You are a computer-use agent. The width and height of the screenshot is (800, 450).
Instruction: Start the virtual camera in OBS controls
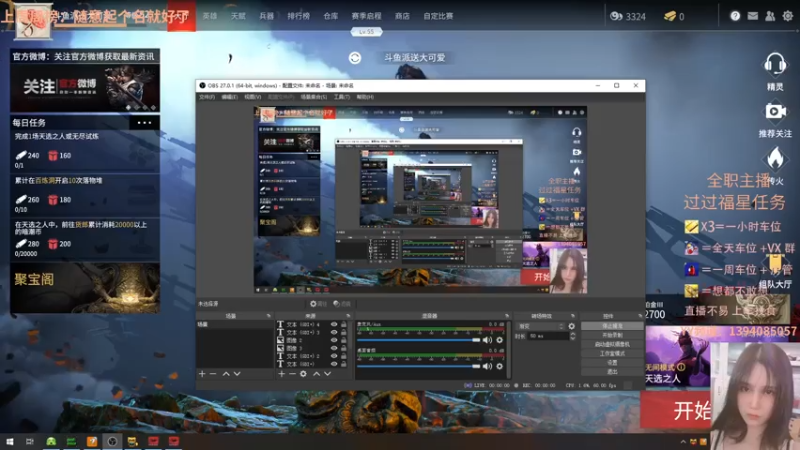(612, 344)
